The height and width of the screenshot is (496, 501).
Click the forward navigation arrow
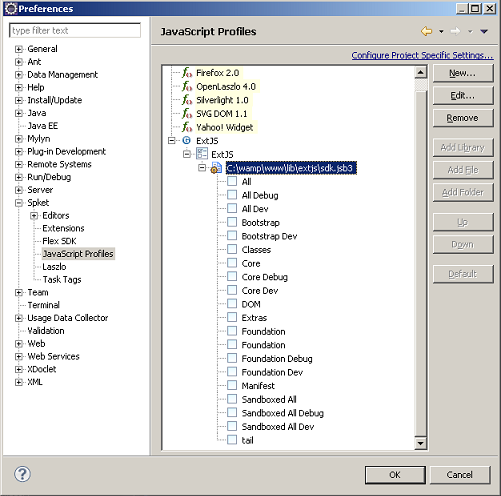tap(455, 31)
